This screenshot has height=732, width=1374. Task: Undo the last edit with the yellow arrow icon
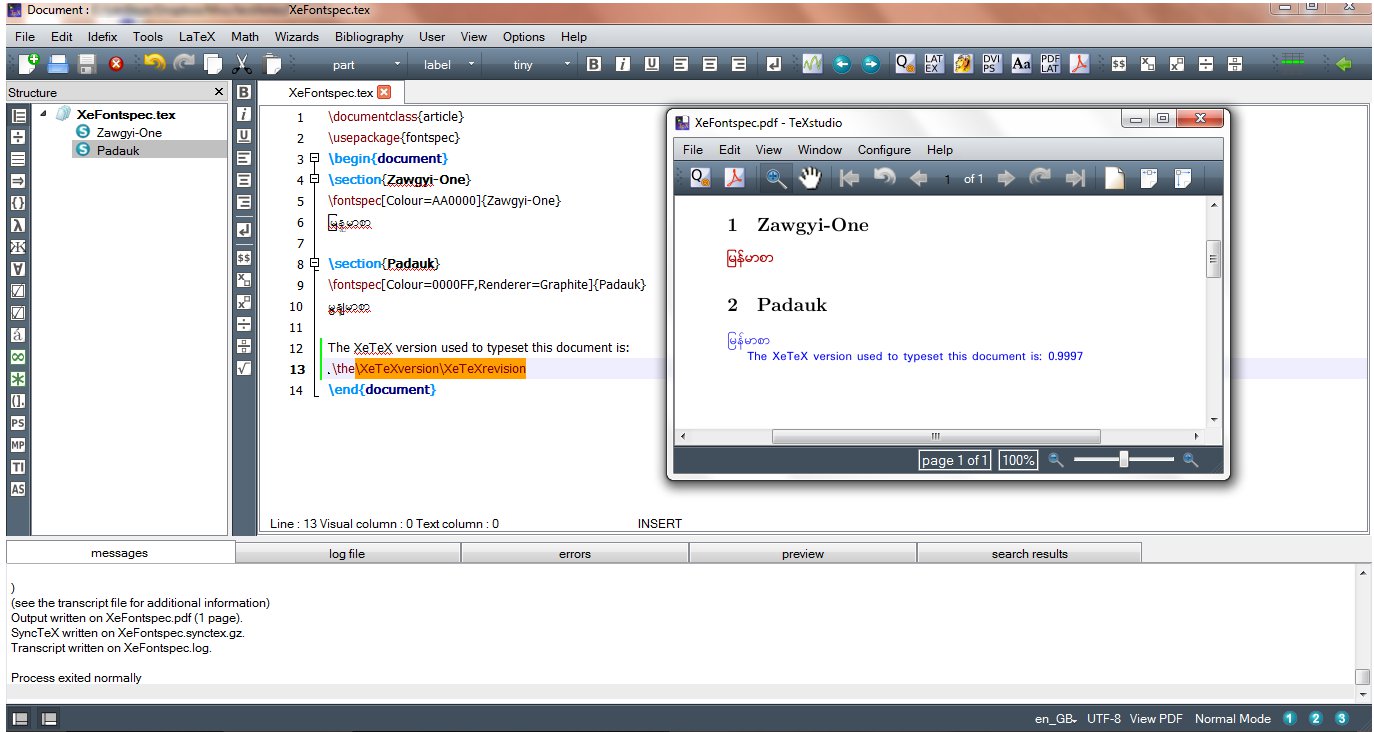coord(154,64)
